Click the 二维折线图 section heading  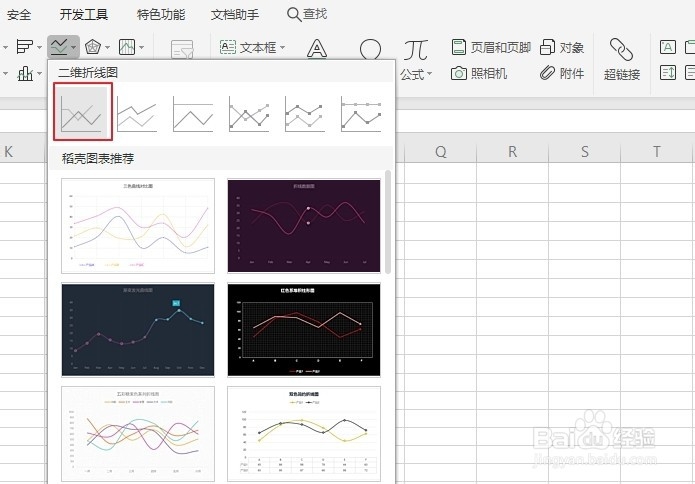tap(88, 72)
